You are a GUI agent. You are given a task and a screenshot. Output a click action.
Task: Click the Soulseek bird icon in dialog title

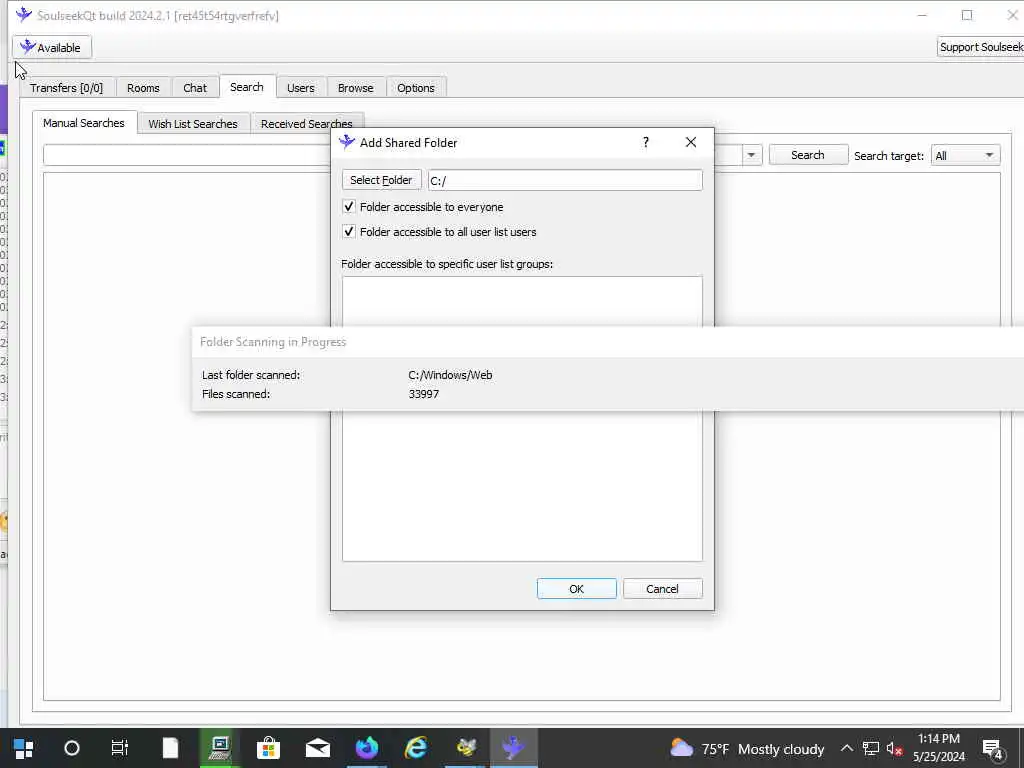pos(347,142)
